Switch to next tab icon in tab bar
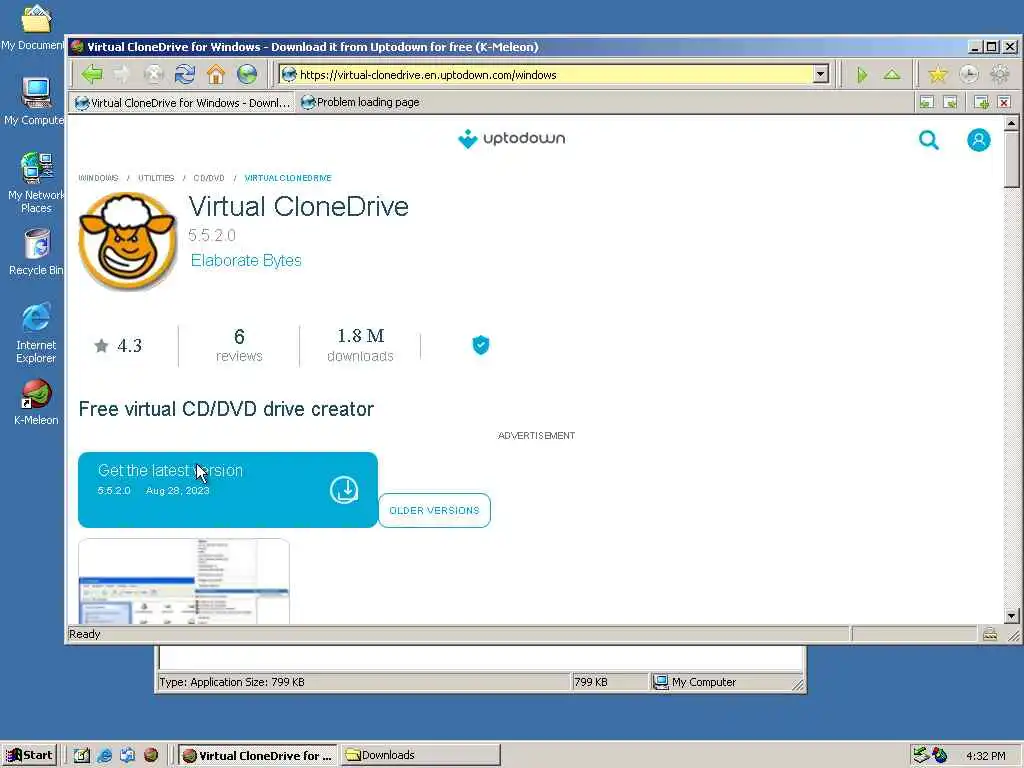The image size is (1024, 768). click(x=951, y=103)
